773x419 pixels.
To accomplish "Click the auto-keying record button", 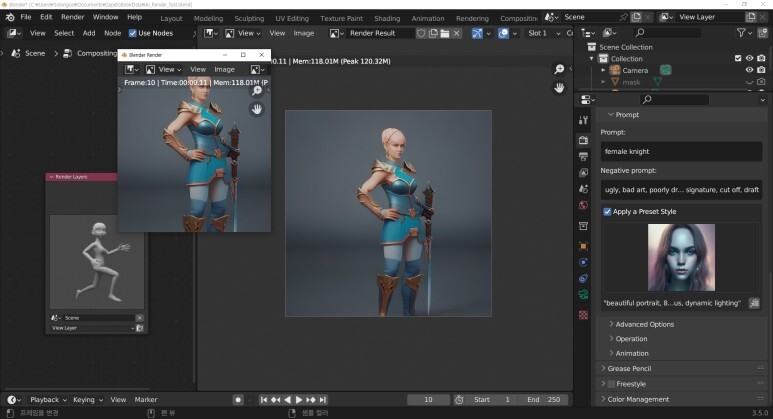I will coord(238,400).
